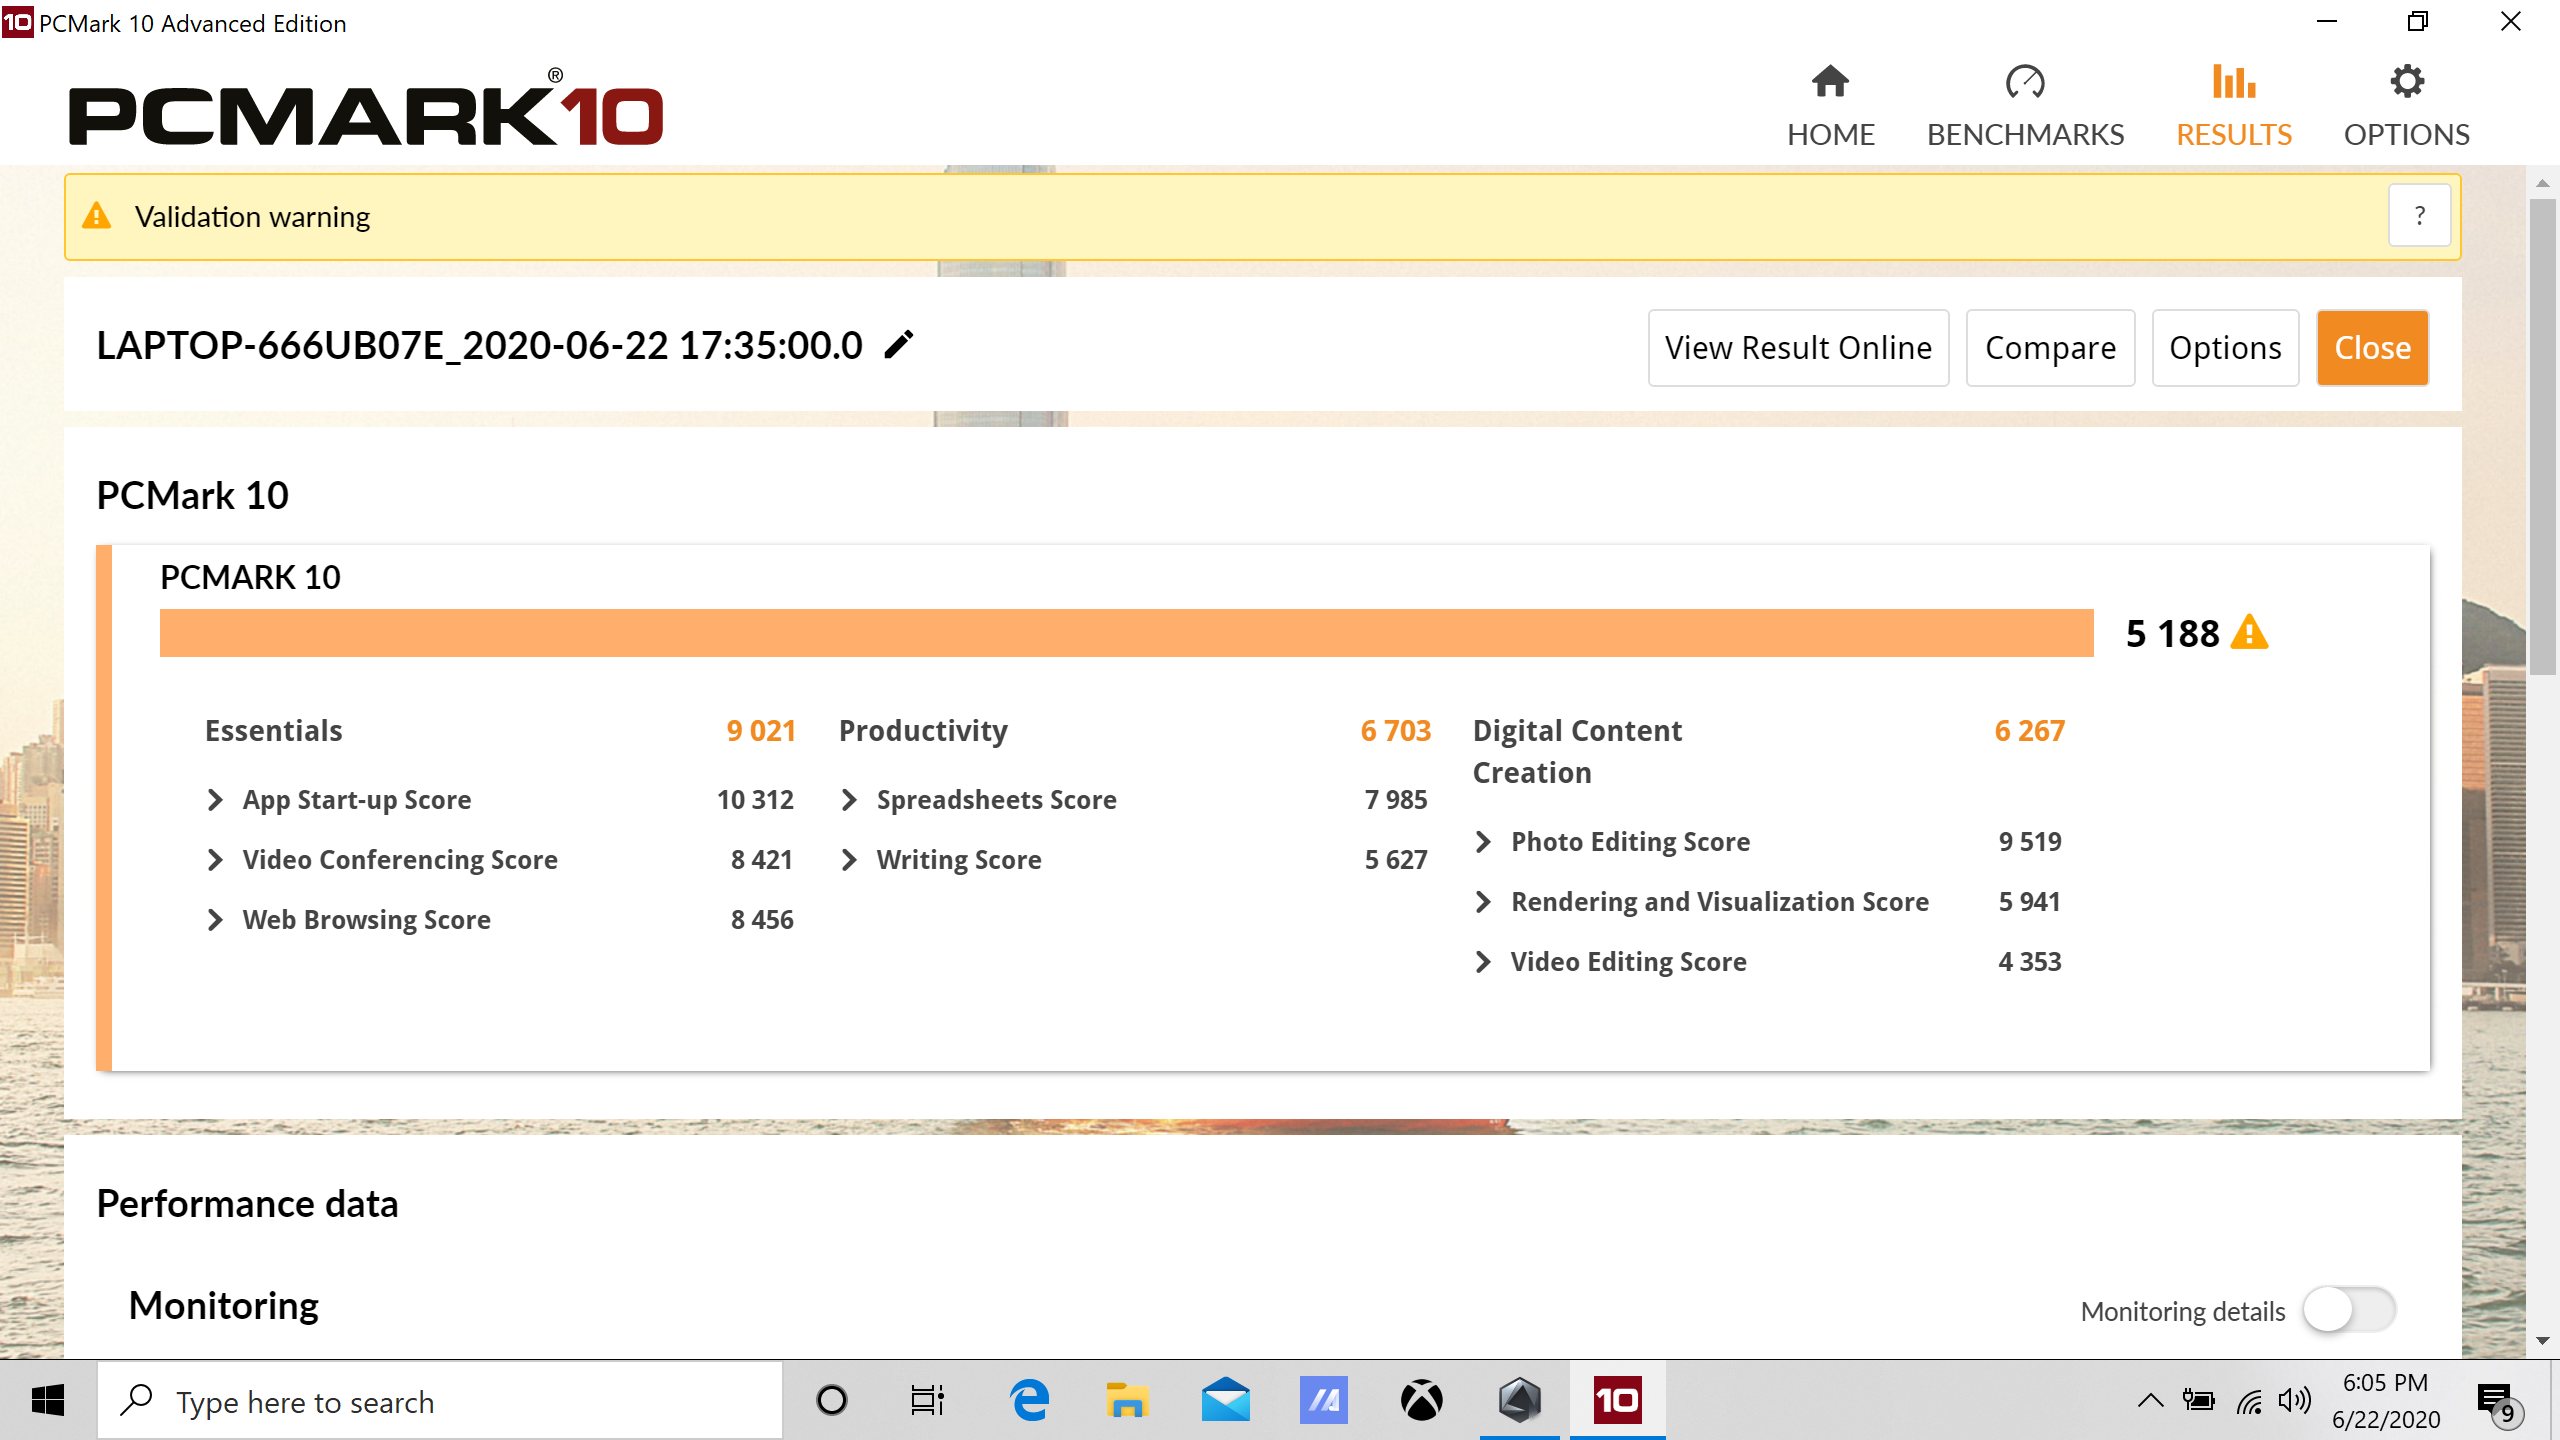
Task: Open the dark hexagon app on taskbar
Action: click(x=1519, y=1400)
